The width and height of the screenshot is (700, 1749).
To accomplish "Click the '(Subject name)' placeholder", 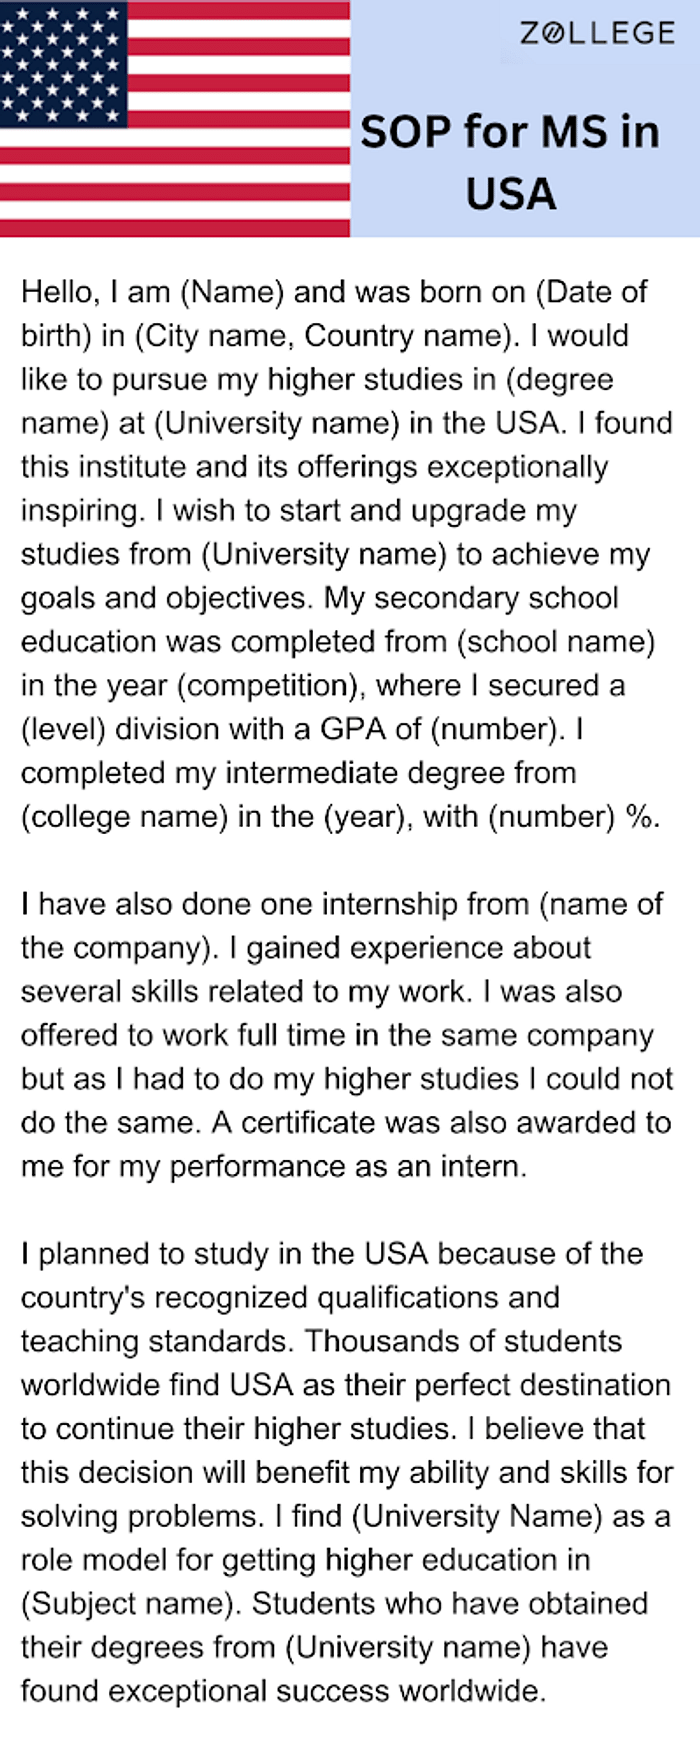I will pyautogui.click(x=132, y=1604).
